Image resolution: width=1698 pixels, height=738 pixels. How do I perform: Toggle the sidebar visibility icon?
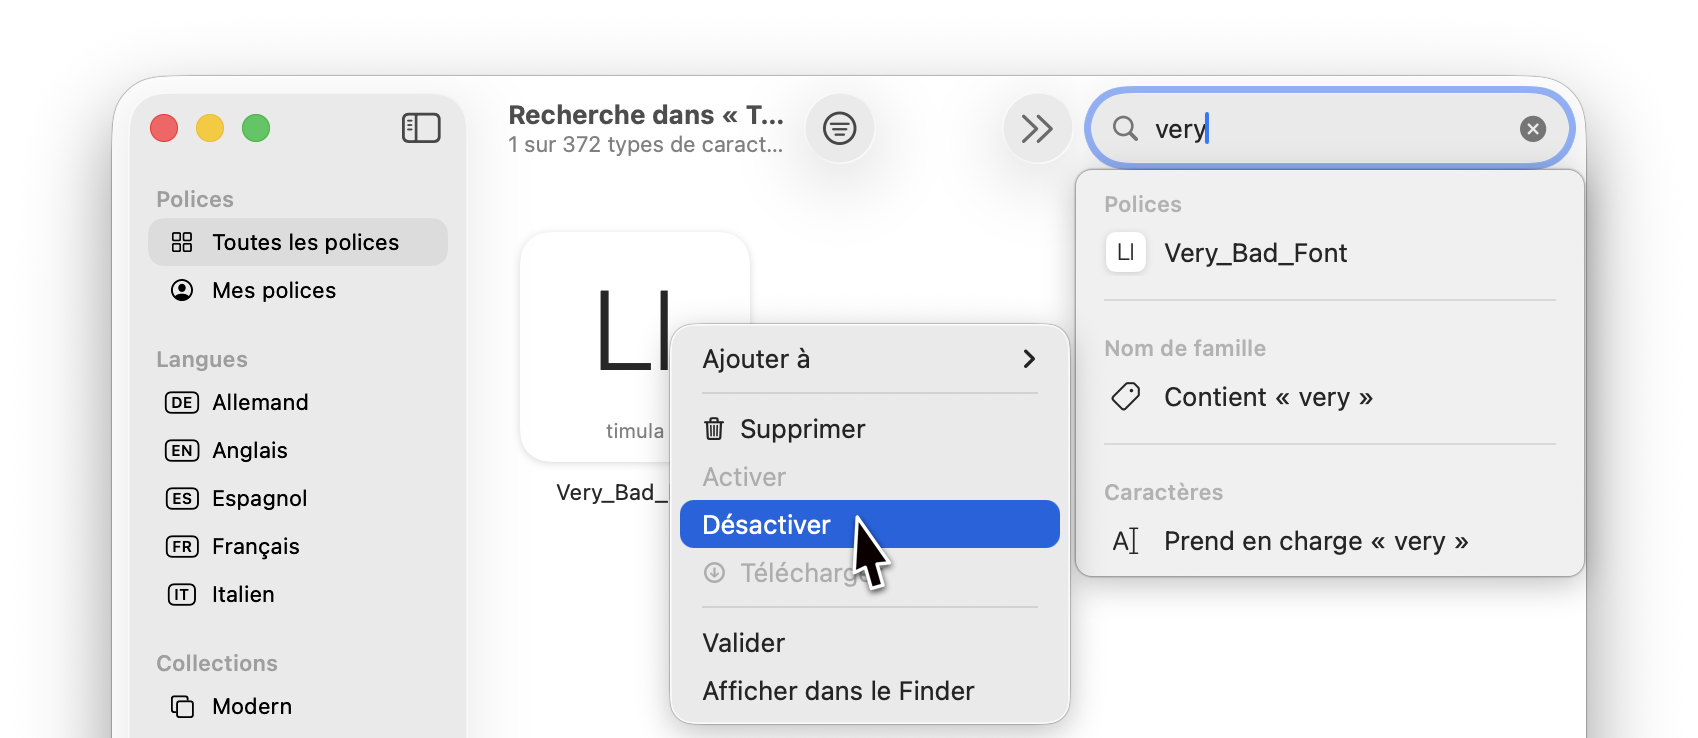[420, 128]
